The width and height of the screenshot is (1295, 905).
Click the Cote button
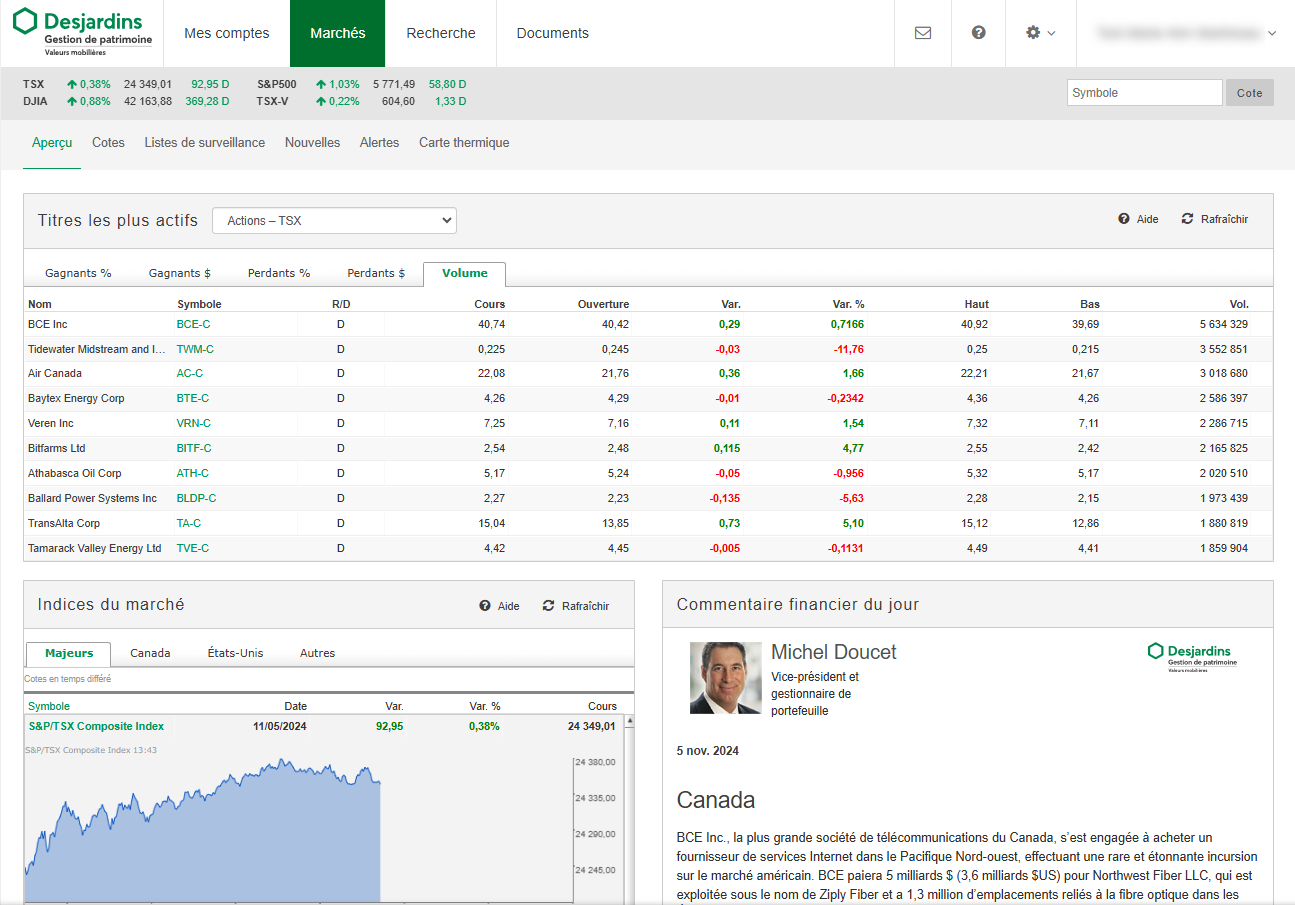[1250, 93]
